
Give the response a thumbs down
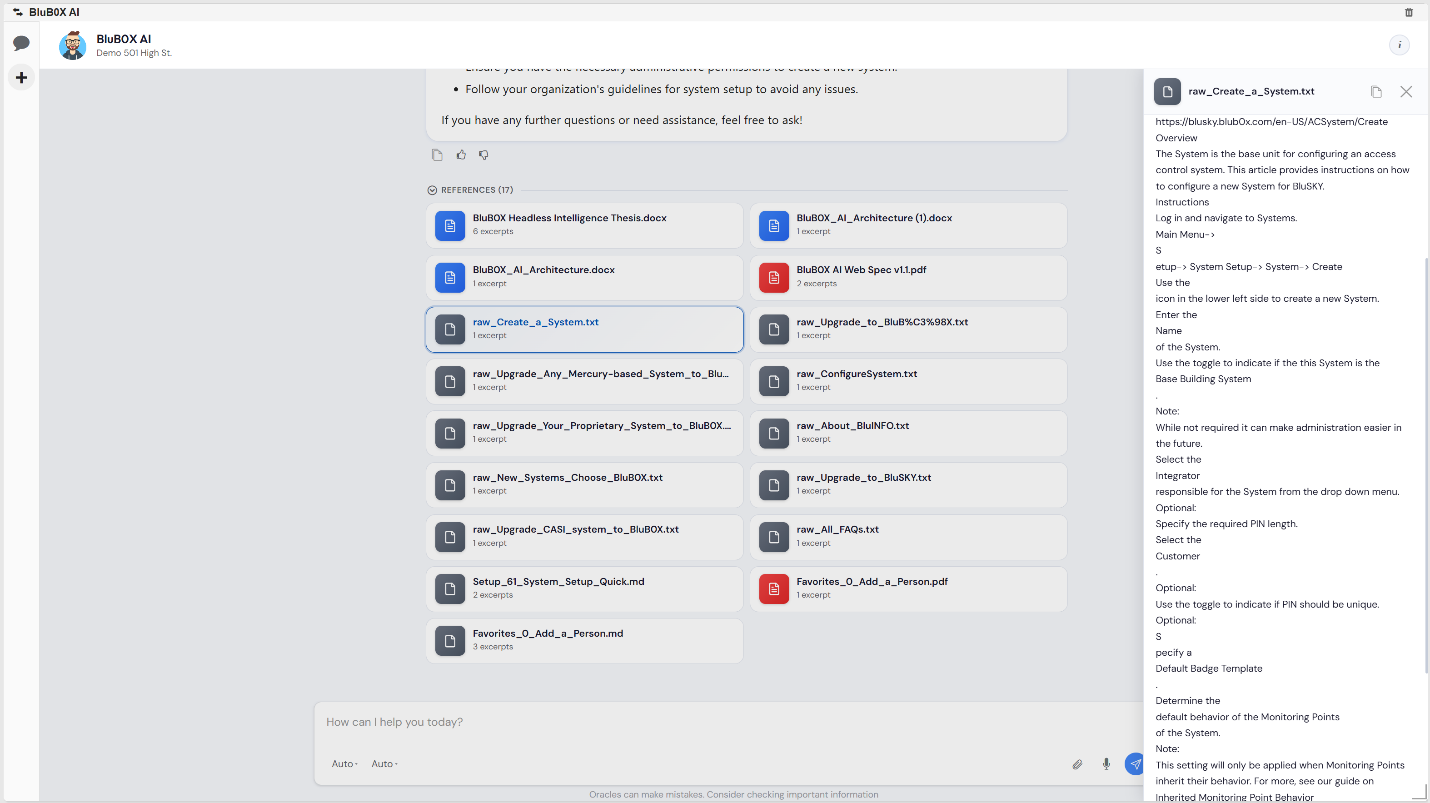tap(483, 155)
